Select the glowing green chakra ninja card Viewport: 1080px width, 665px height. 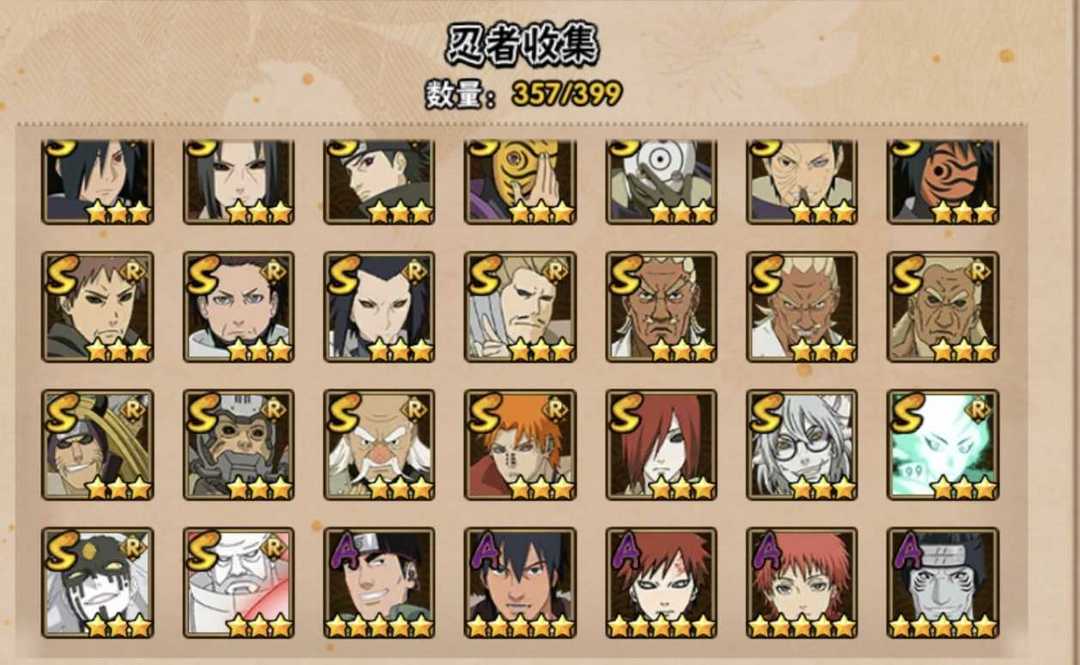tap(943, 444)
